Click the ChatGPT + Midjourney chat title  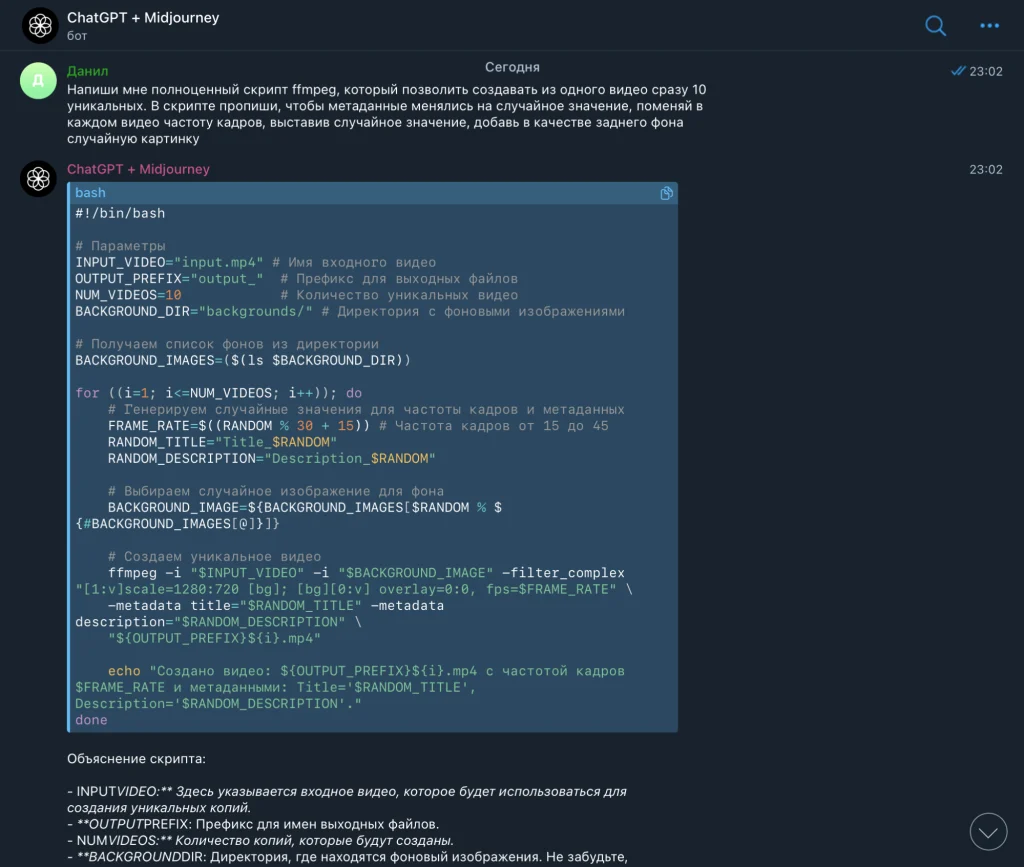pyautogui.click(x=143, y=18)
